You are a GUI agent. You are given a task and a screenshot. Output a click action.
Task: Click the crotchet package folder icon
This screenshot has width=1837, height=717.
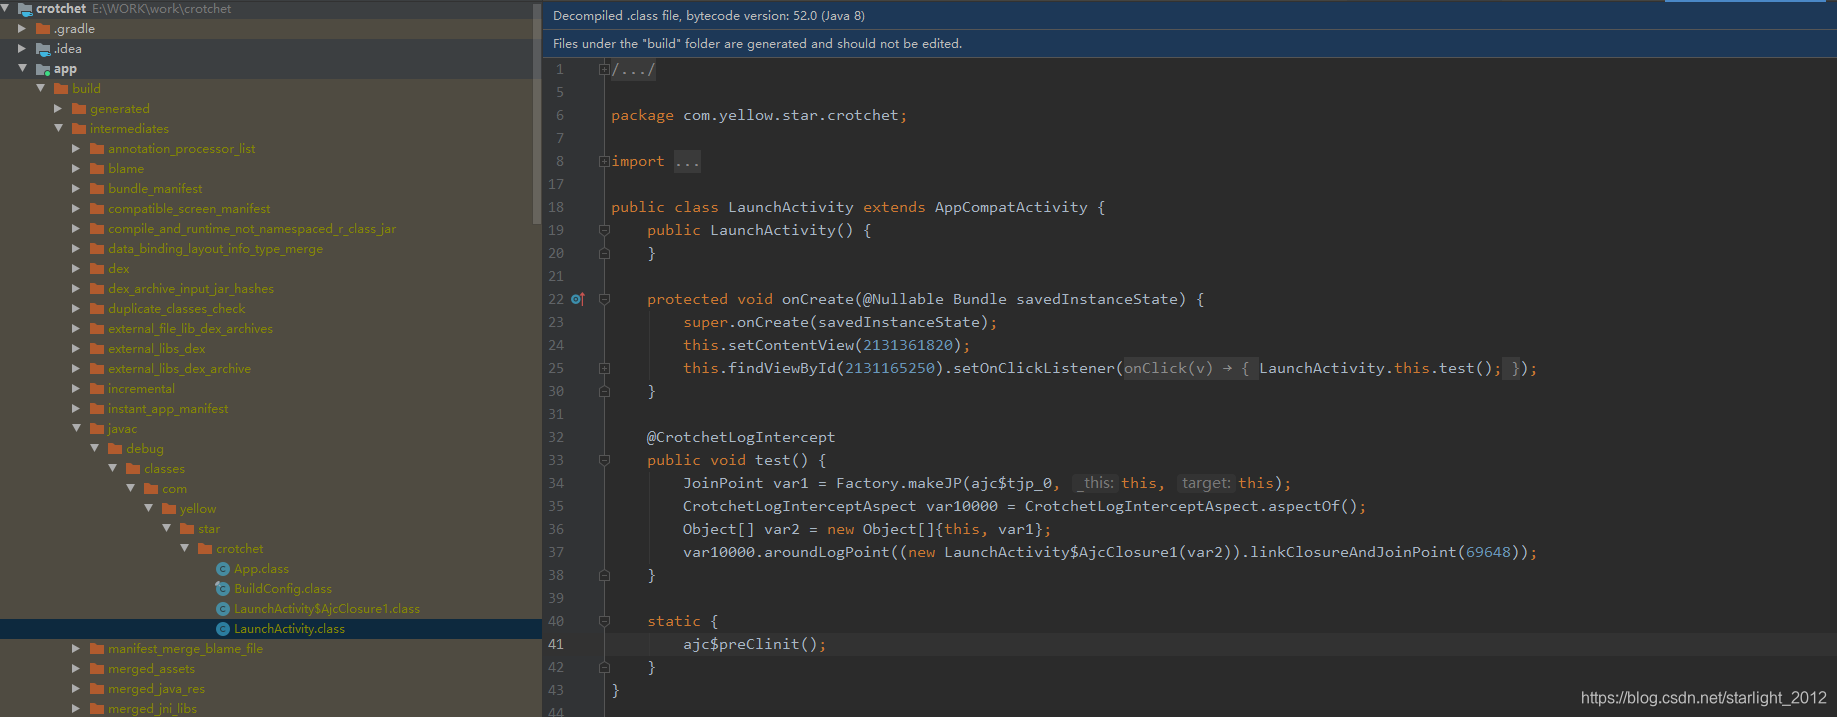coord(205,549)
